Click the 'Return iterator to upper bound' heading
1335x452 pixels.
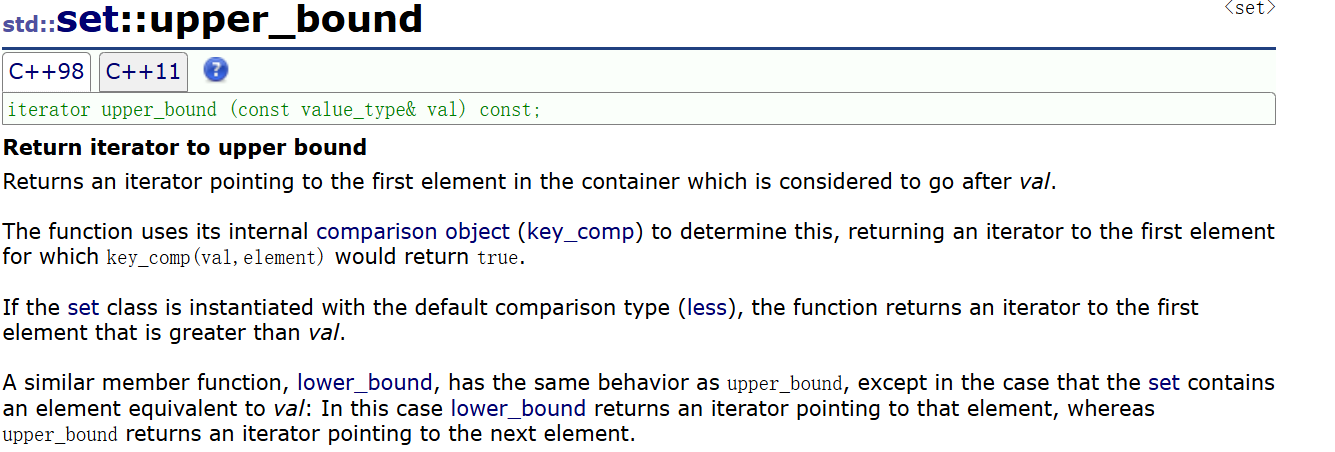[x=185, y=148]
